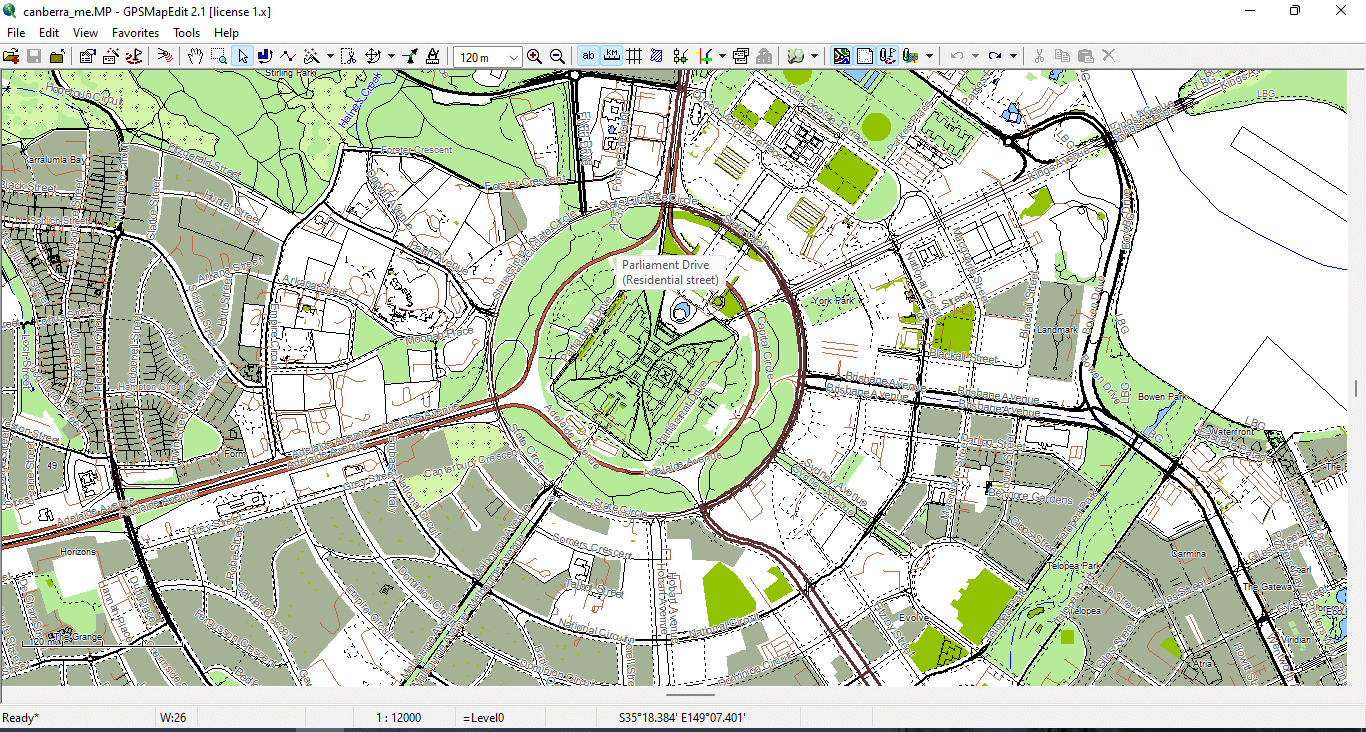The width and height of the screenshot is (1366, 732).
Task: Toggle the hatched area fill display
Action: [657, 56]
